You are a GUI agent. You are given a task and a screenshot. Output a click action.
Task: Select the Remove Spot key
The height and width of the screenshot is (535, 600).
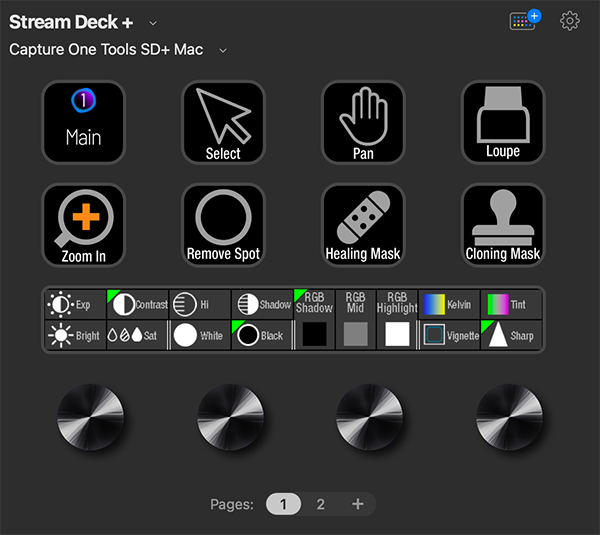click(223, 225)
